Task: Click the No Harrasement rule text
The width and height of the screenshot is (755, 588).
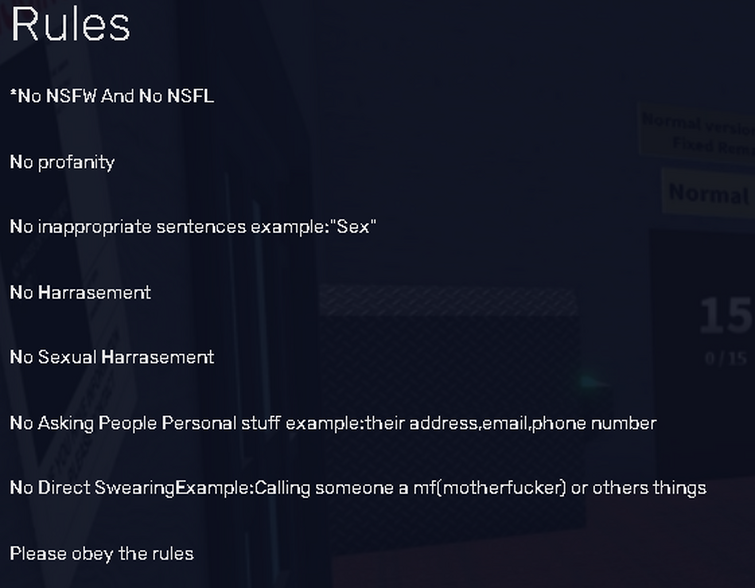Action: [x=80, y=292]
